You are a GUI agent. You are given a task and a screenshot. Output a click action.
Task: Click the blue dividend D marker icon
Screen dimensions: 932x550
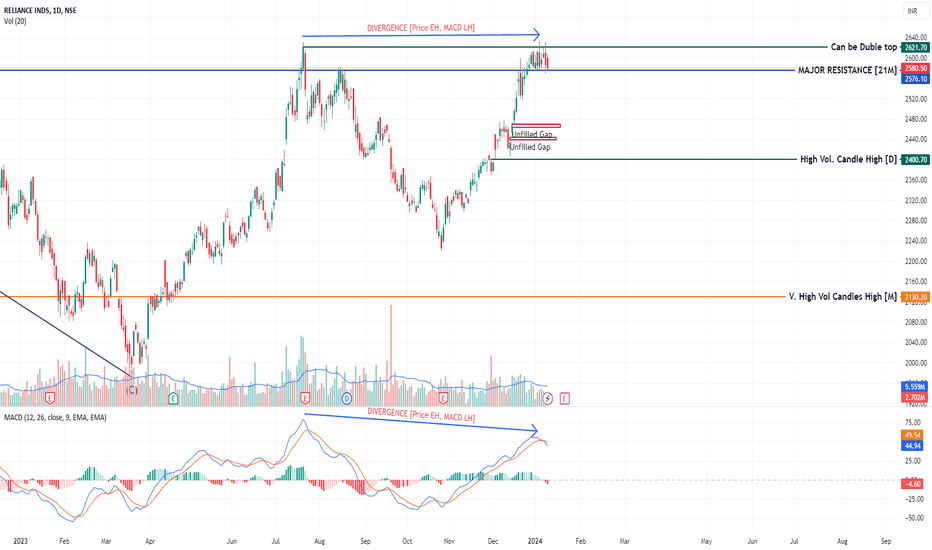click(x=347, y=398)
